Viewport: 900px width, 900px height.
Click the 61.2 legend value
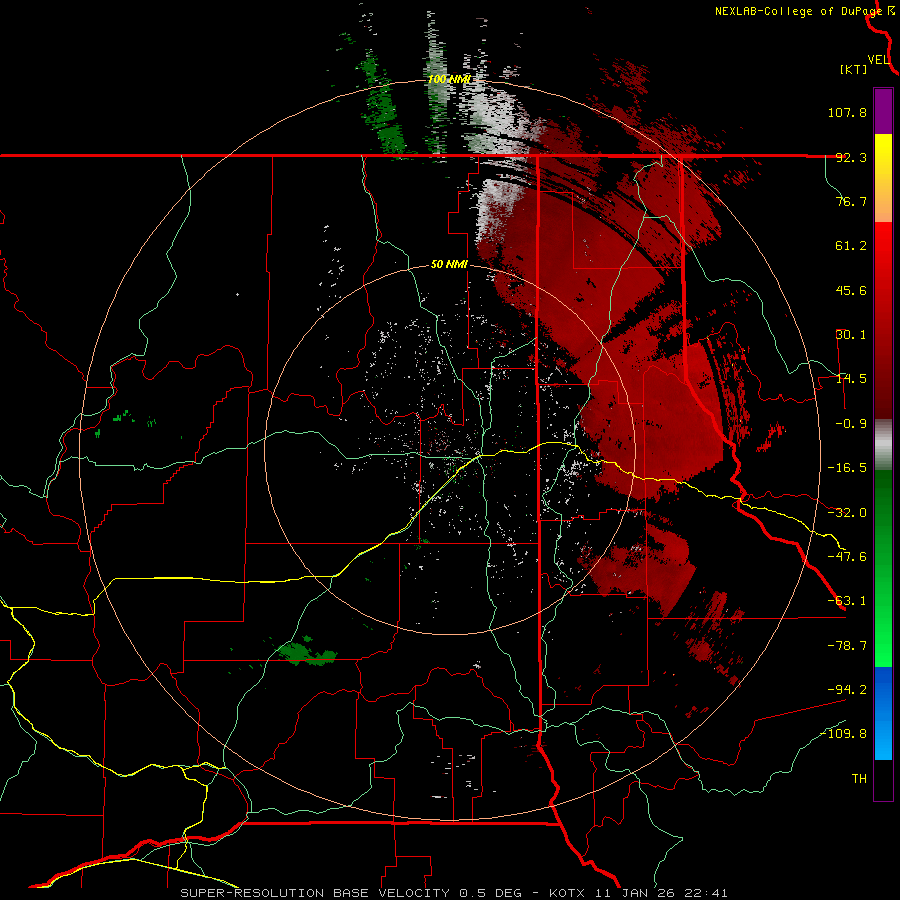851,246
